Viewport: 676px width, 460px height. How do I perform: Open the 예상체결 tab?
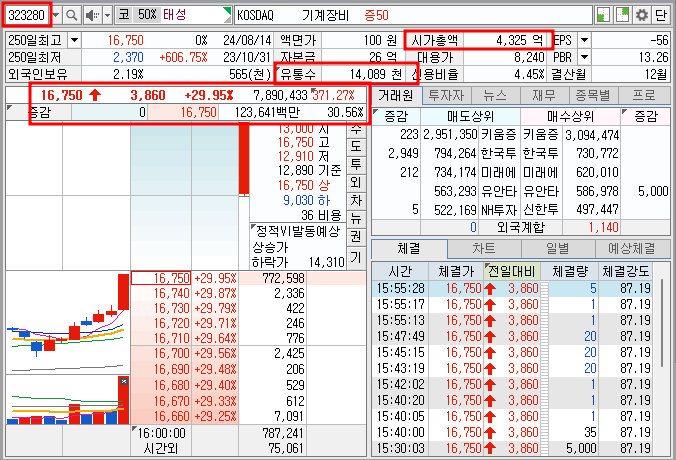coord(632,249)
